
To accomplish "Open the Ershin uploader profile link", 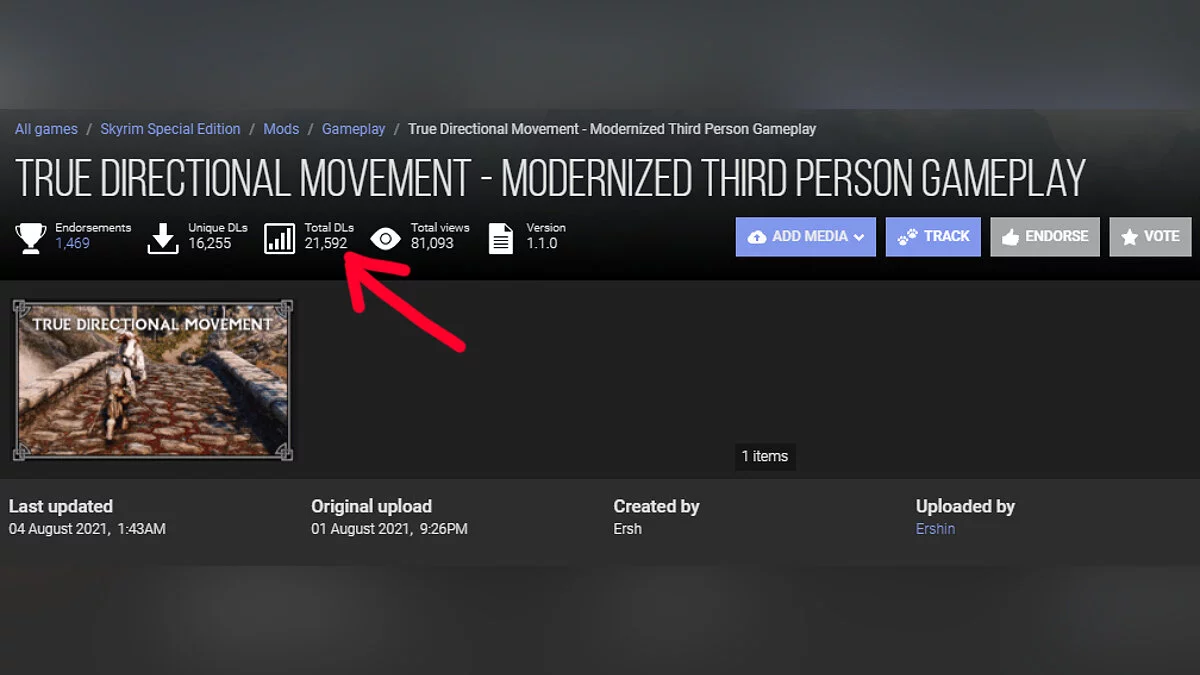I will click(935, 529).
